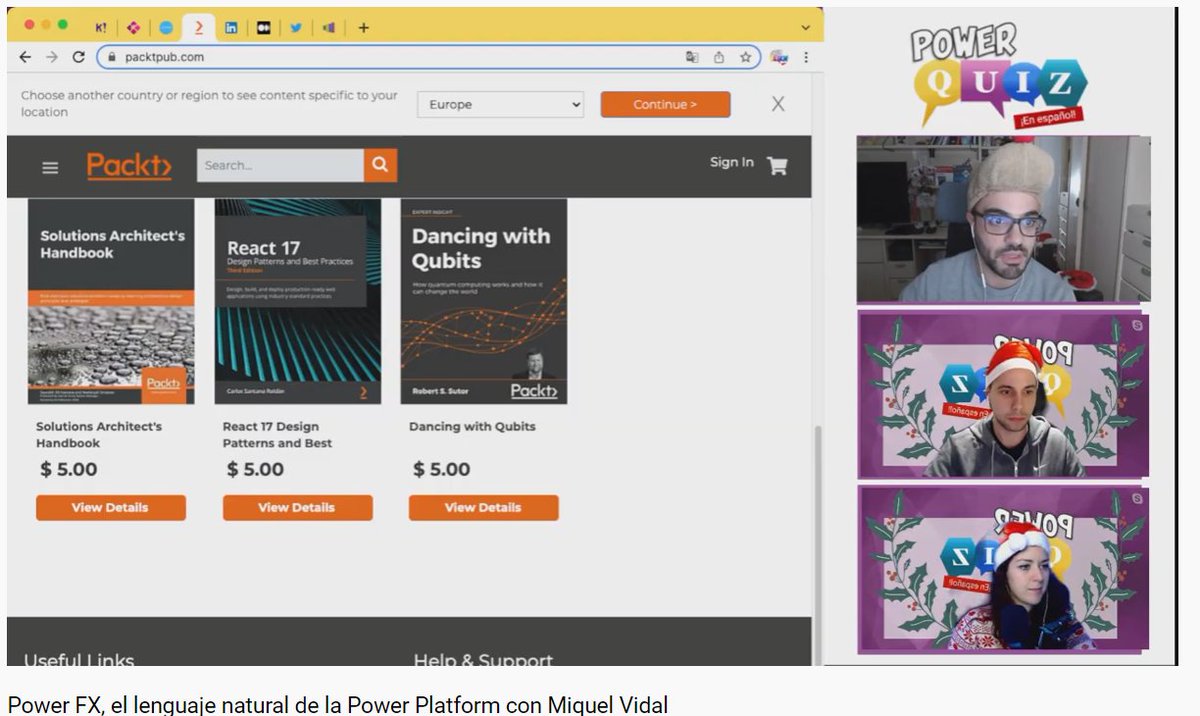Click the Skype icon on bottom webcam
This screenshot has height=716, width=1200.
point(1138,498)
